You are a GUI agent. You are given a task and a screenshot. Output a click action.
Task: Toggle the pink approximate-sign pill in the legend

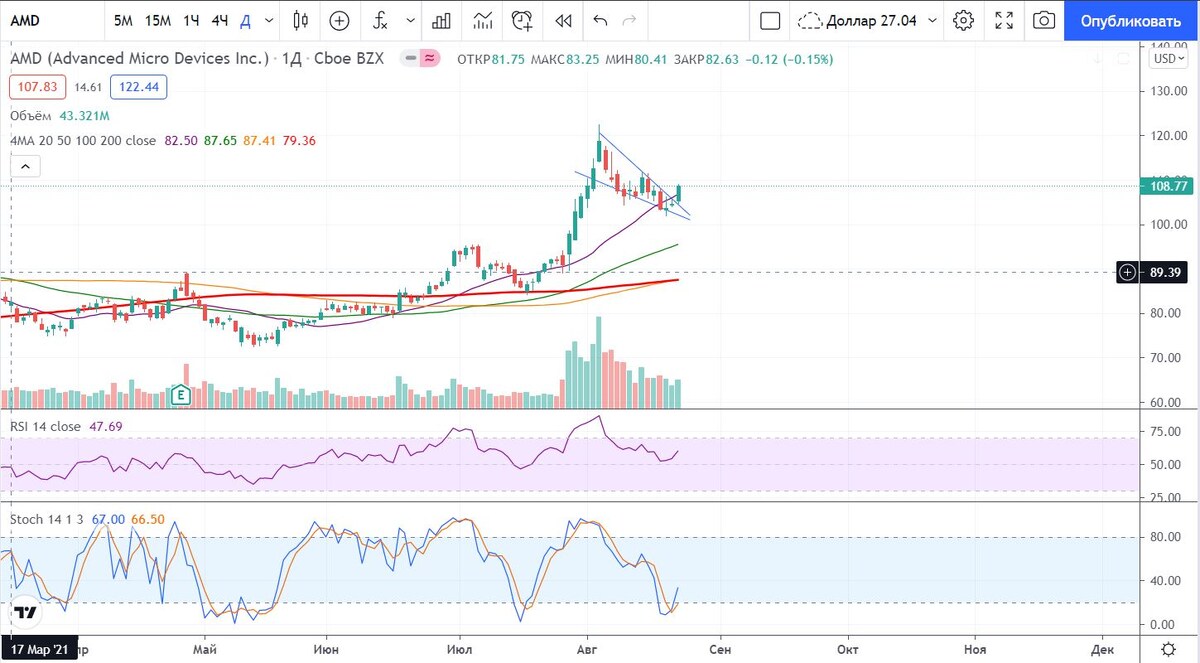pos(430,59)
